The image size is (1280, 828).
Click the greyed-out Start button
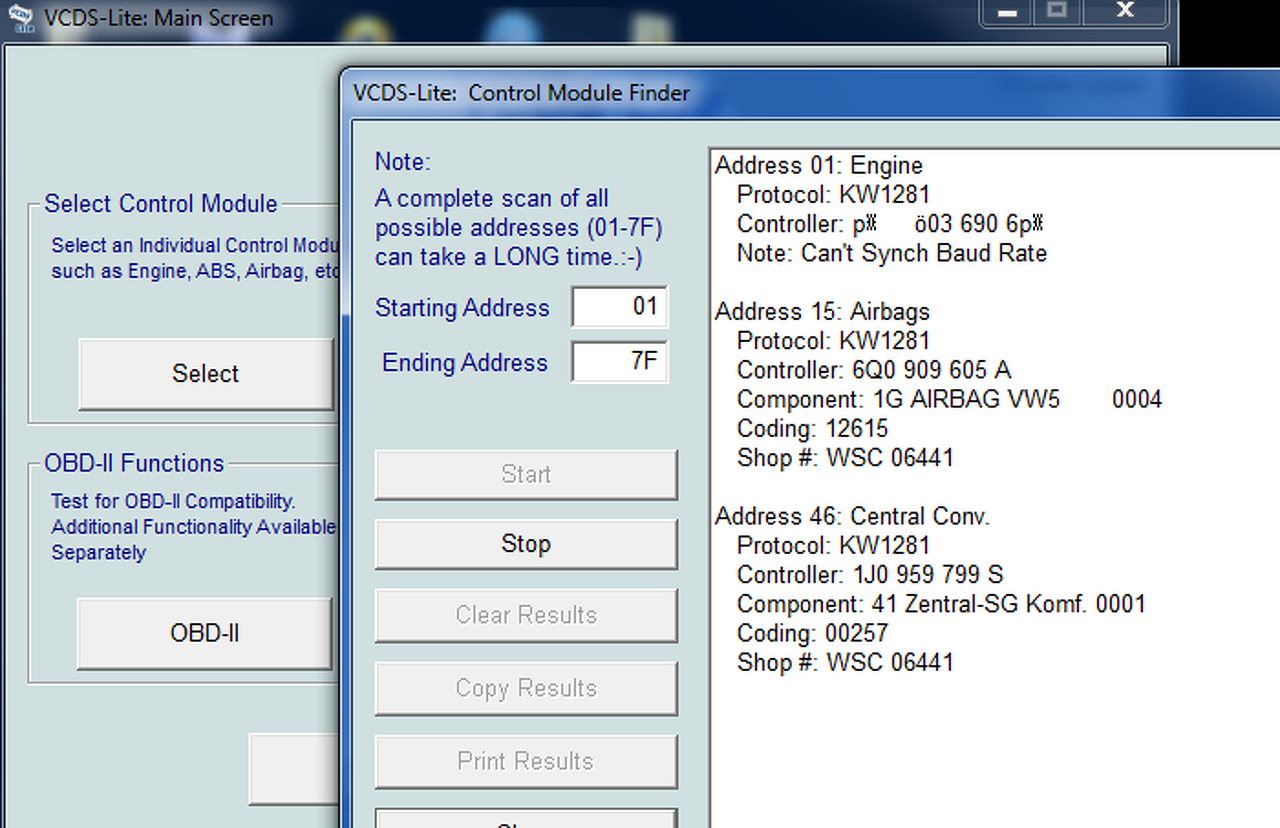(x=526, y=474)
